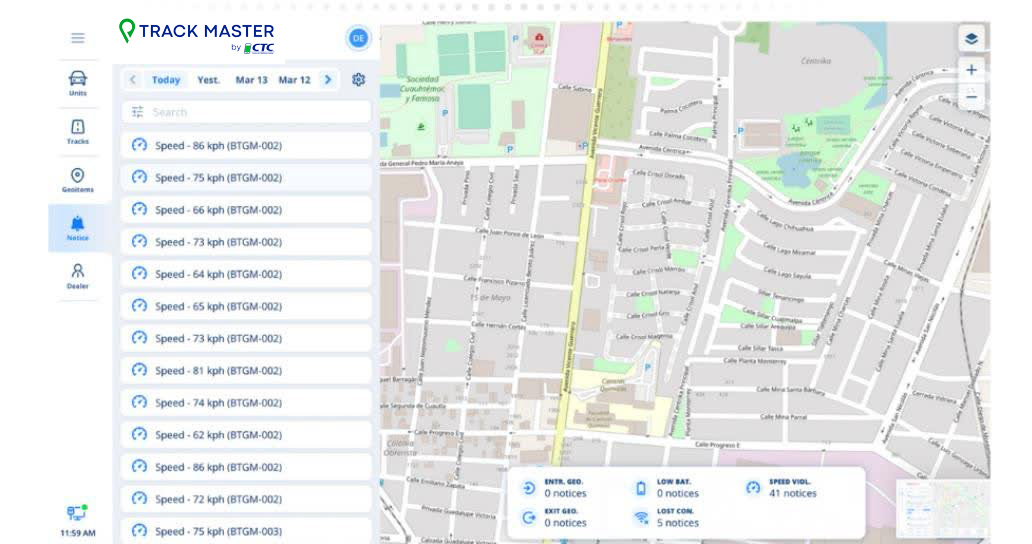Open the Dealer section

pos(78,276)
